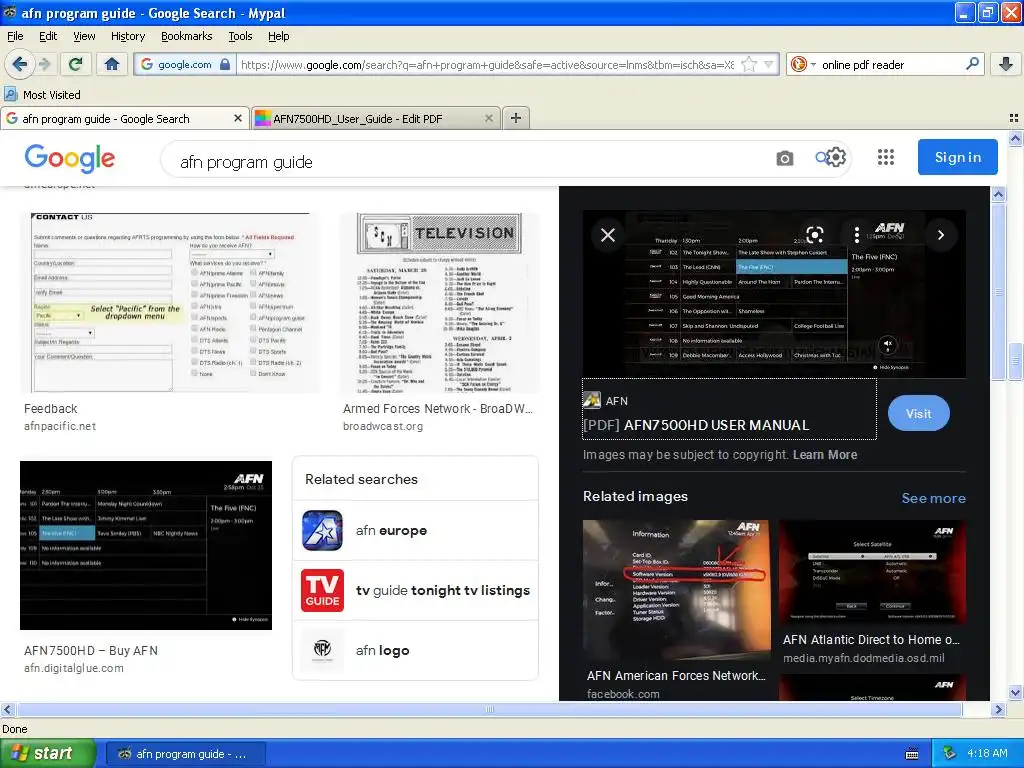Open Armed Forces Network - BroaDW result title
The image size is (1024, 768).
tap(438, 408)
